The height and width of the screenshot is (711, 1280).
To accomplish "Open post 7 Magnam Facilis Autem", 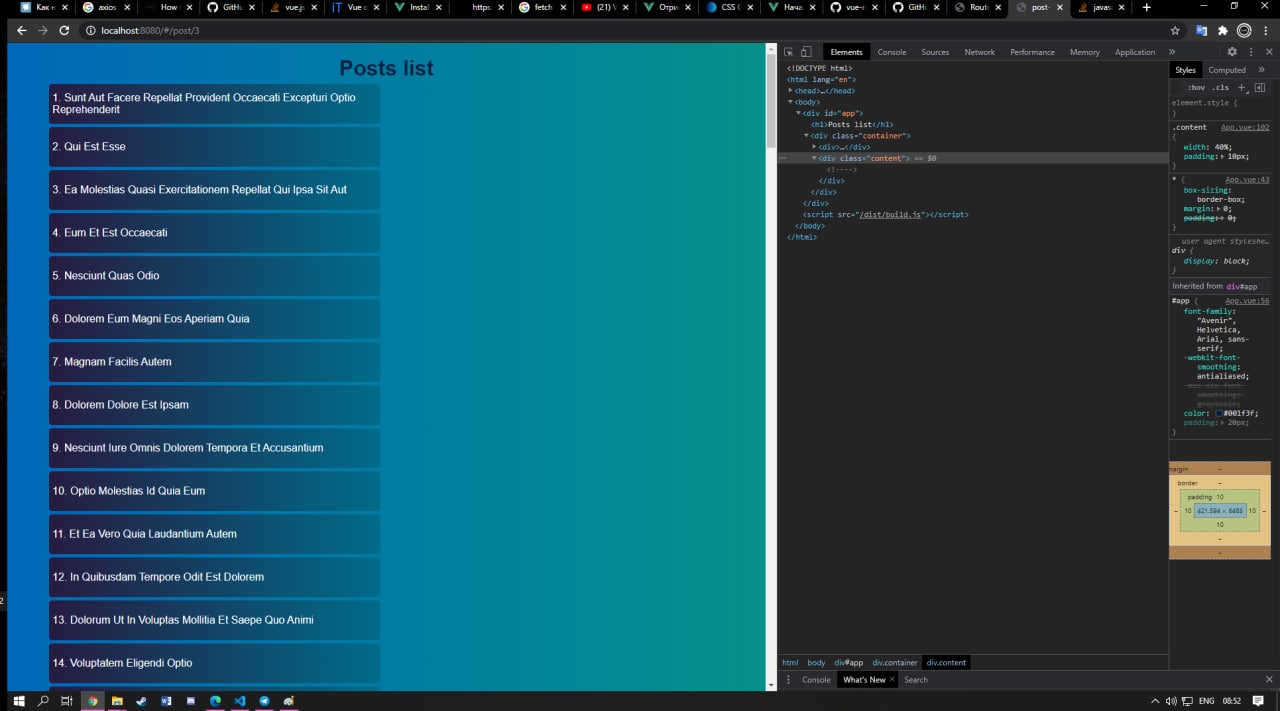I will click(215, 362).
